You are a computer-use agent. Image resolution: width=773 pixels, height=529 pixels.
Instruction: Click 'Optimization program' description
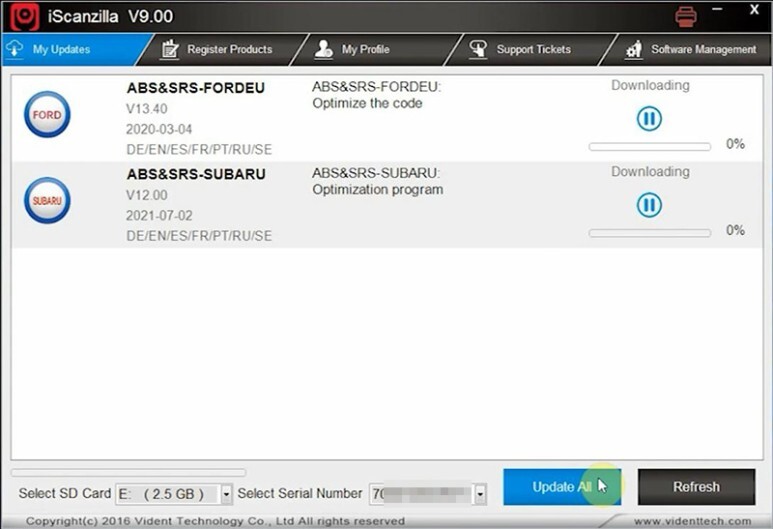coord(378,190)
